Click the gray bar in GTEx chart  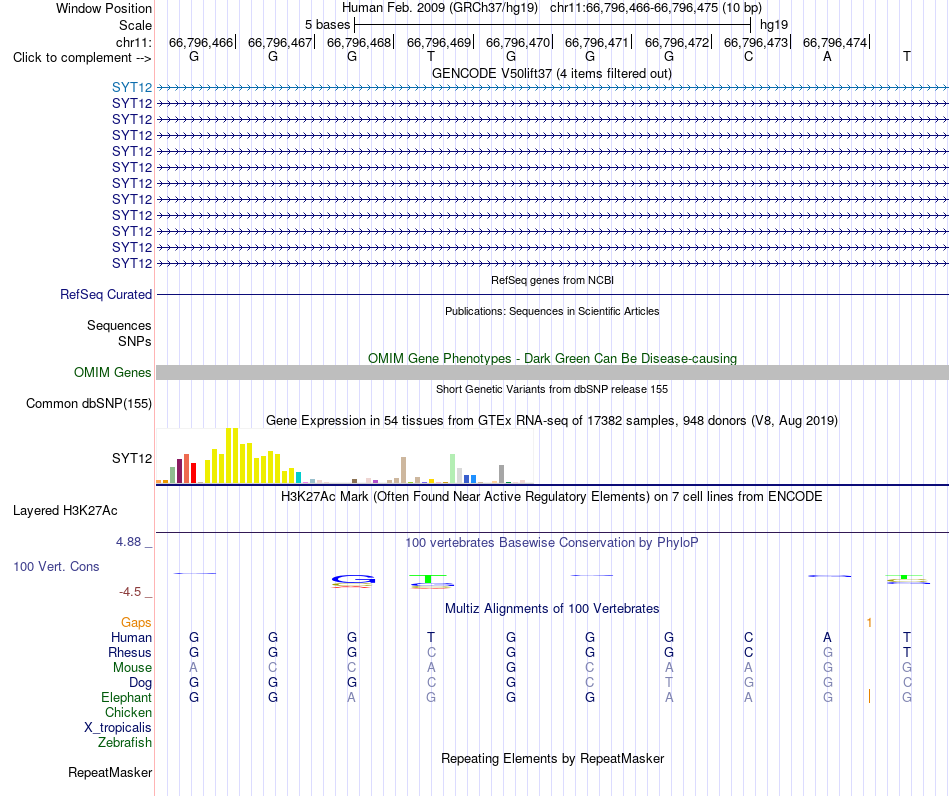tap(502, 474)
